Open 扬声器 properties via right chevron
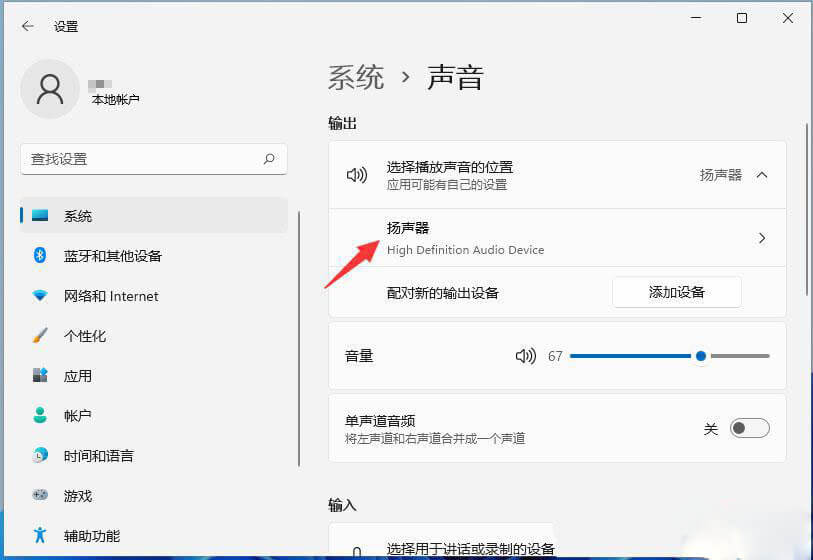This screenshot has width=813, height=560. [x=762, y=238]
